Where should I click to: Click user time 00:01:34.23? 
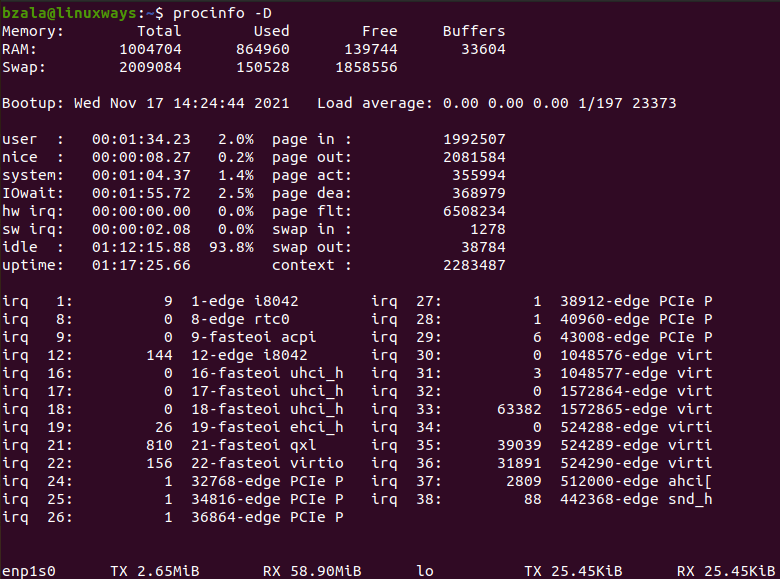(x=141, y=139)
